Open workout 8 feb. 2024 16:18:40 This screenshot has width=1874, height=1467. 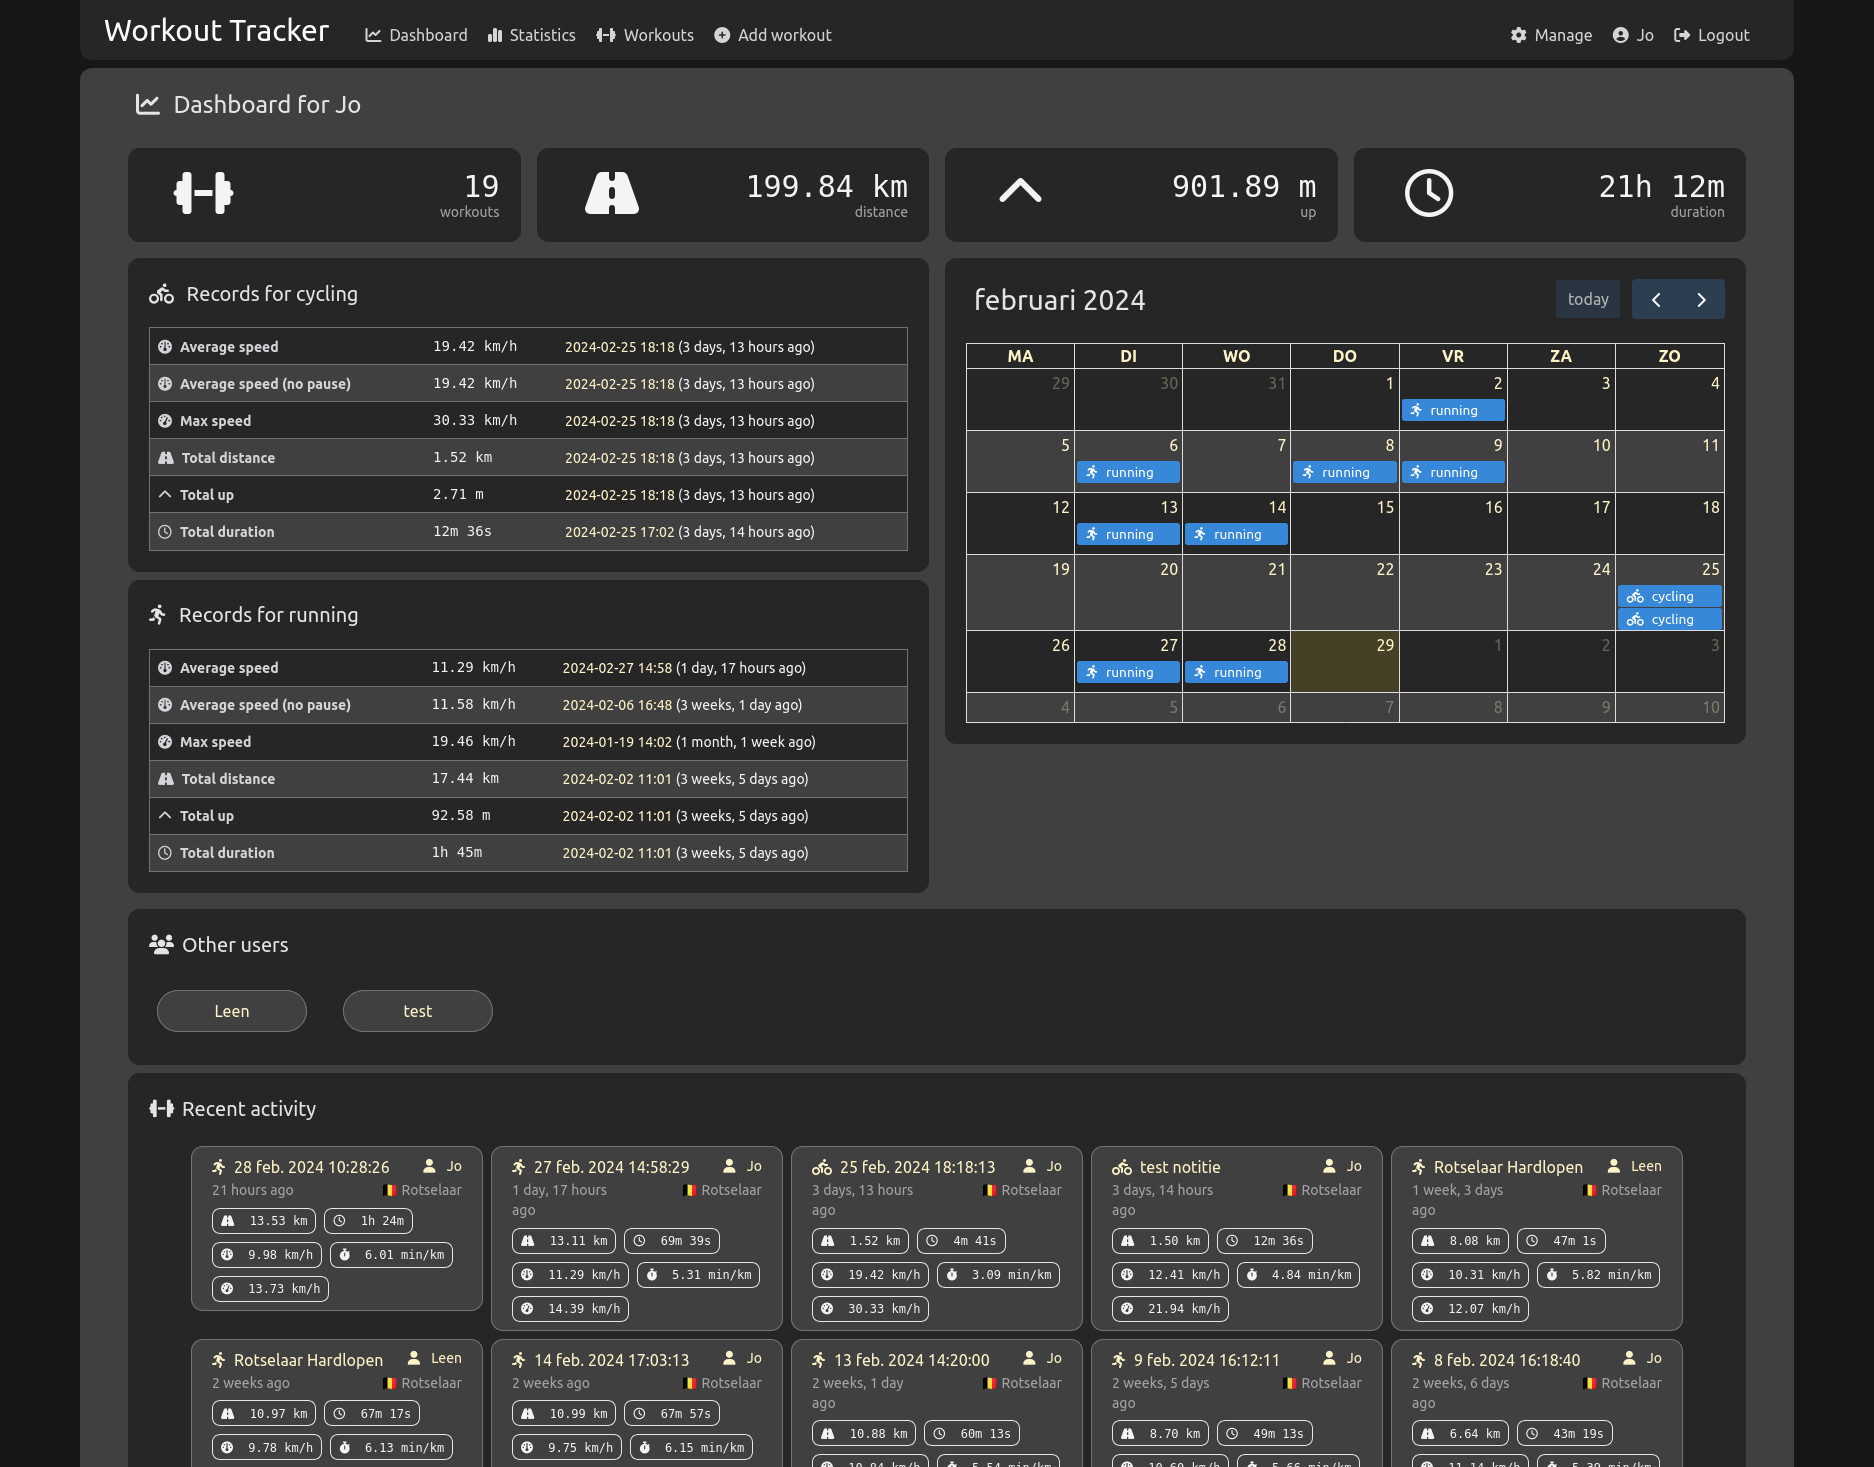point(1507,1360)
